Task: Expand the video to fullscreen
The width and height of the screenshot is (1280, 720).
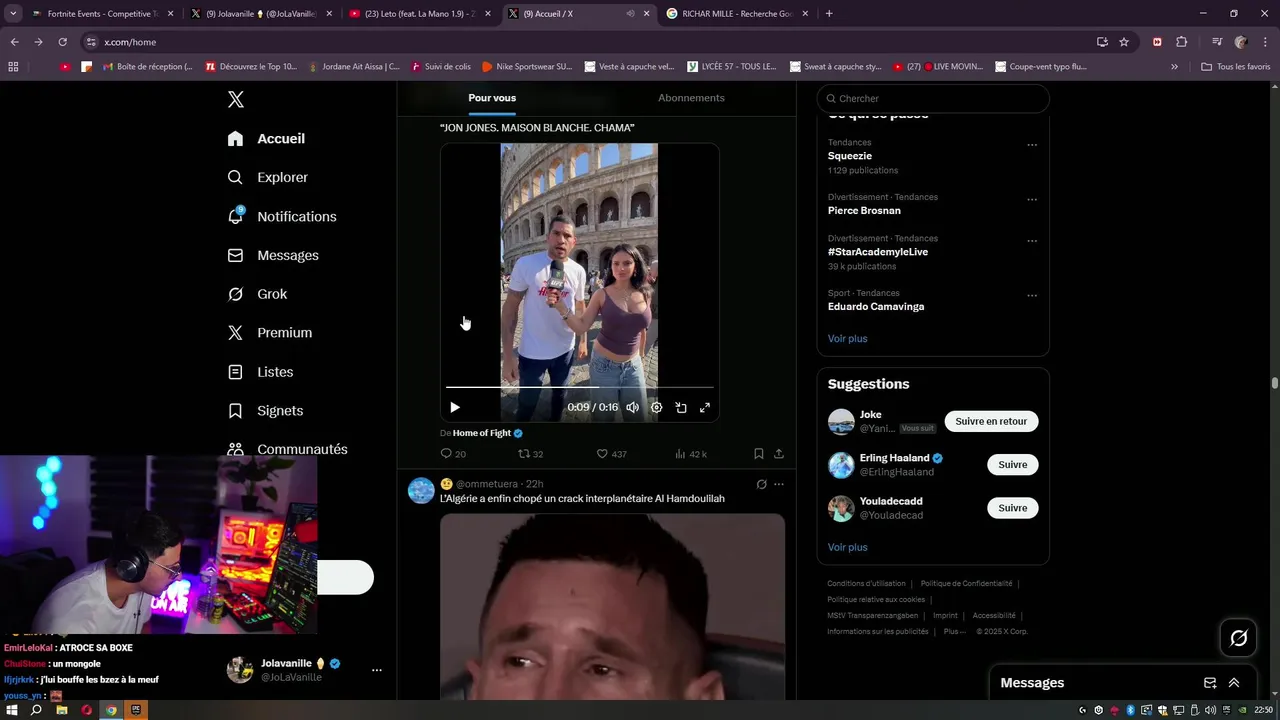Action: (x=705, y=407)
